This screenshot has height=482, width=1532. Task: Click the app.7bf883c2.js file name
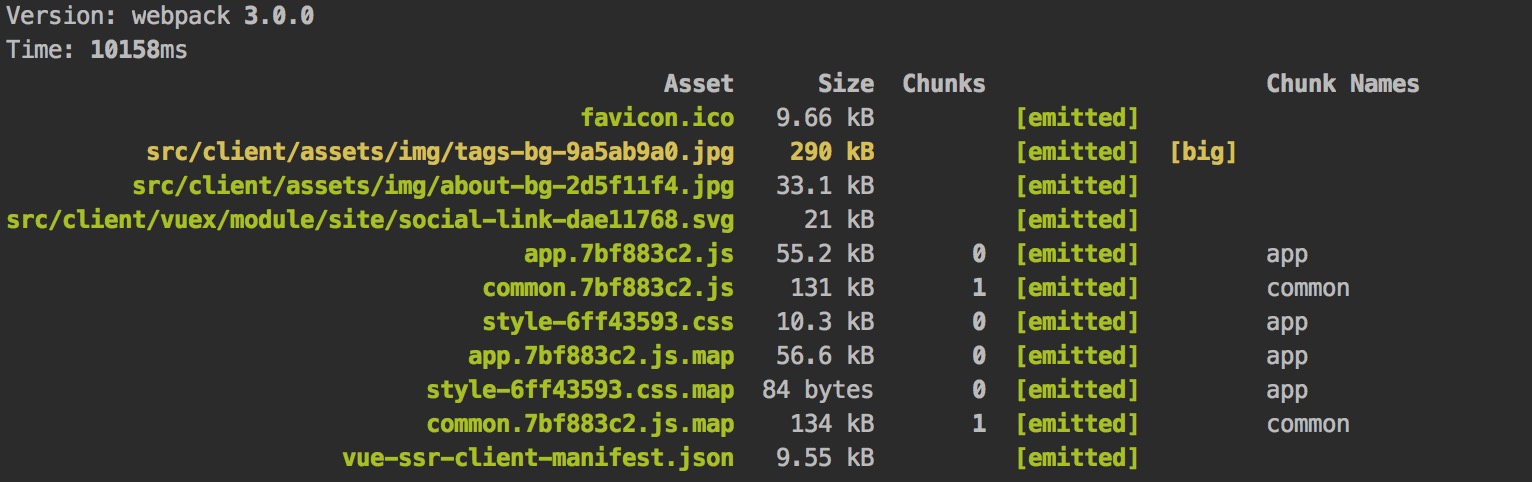(x=628, y=254)
